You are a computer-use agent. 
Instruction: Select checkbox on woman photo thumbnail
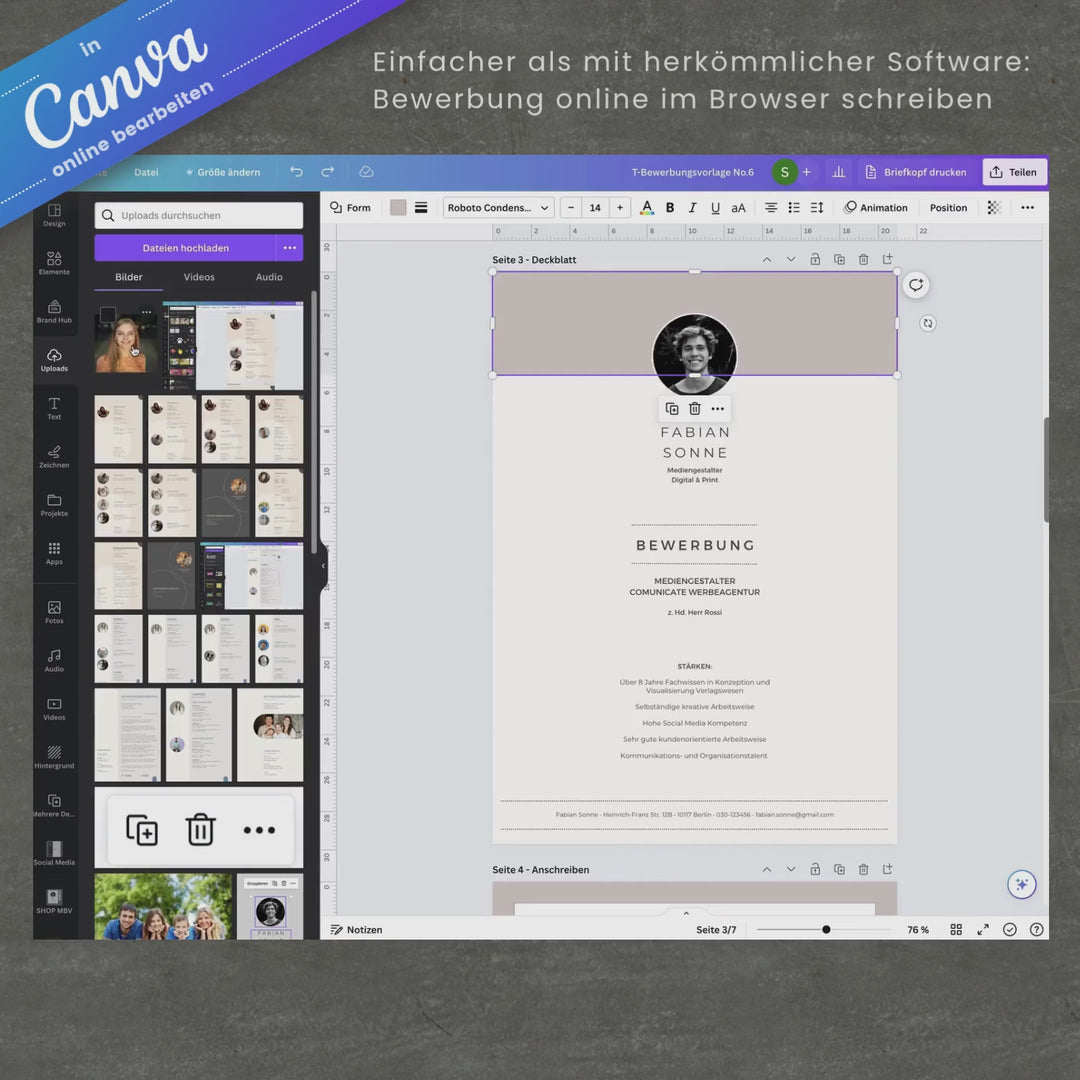(x=108, y=315)
